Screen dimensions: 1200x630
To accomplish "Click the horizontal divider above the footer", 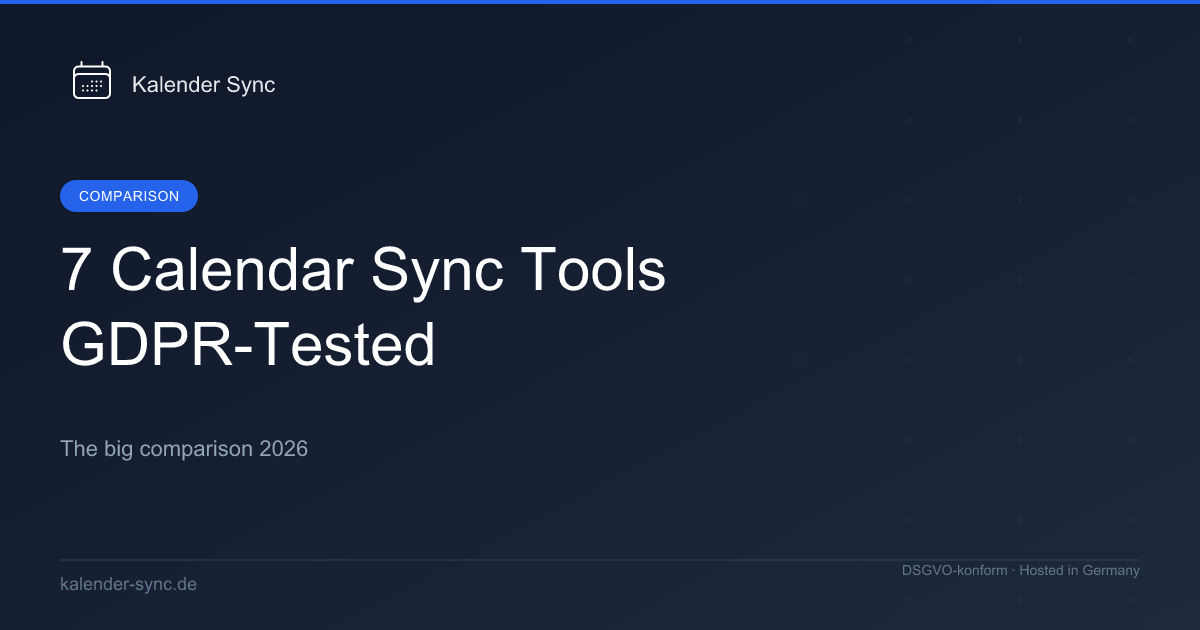I will [600, 560].
